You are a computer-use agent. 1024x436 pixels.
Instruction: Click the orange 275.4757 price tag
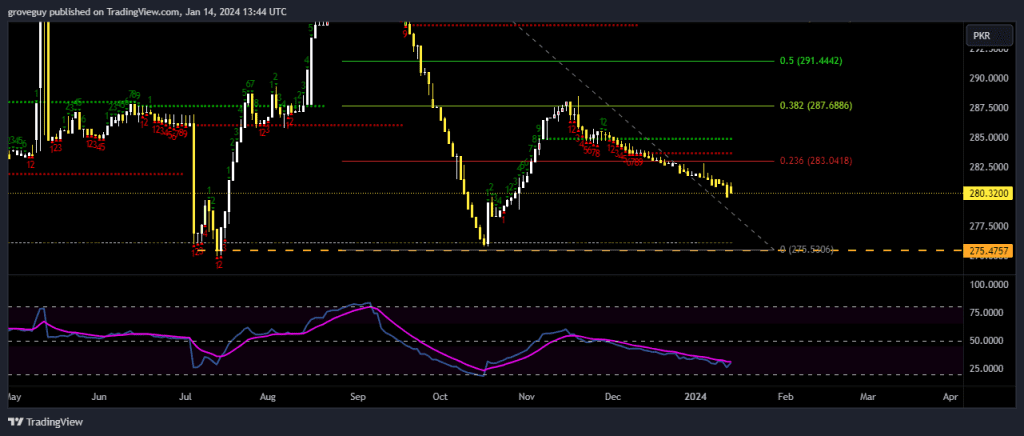click(988, 250)
